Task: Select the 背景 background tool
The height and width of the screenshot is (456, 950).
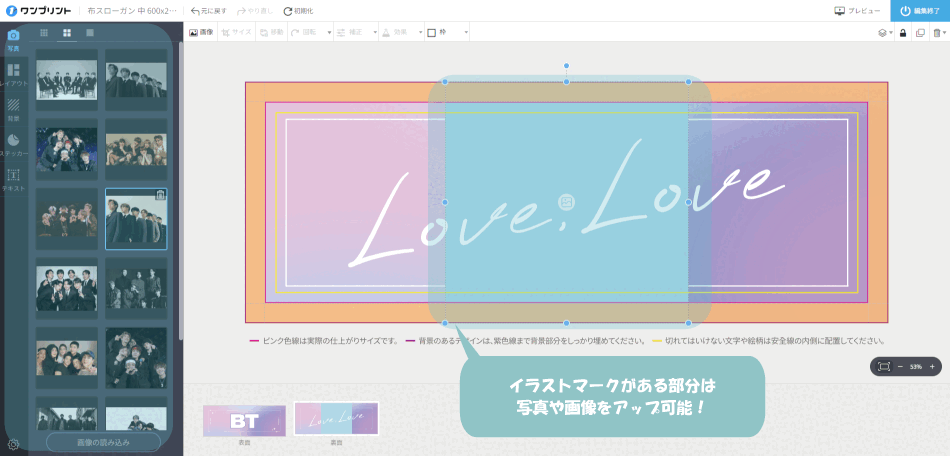Action: click(13, 108)
